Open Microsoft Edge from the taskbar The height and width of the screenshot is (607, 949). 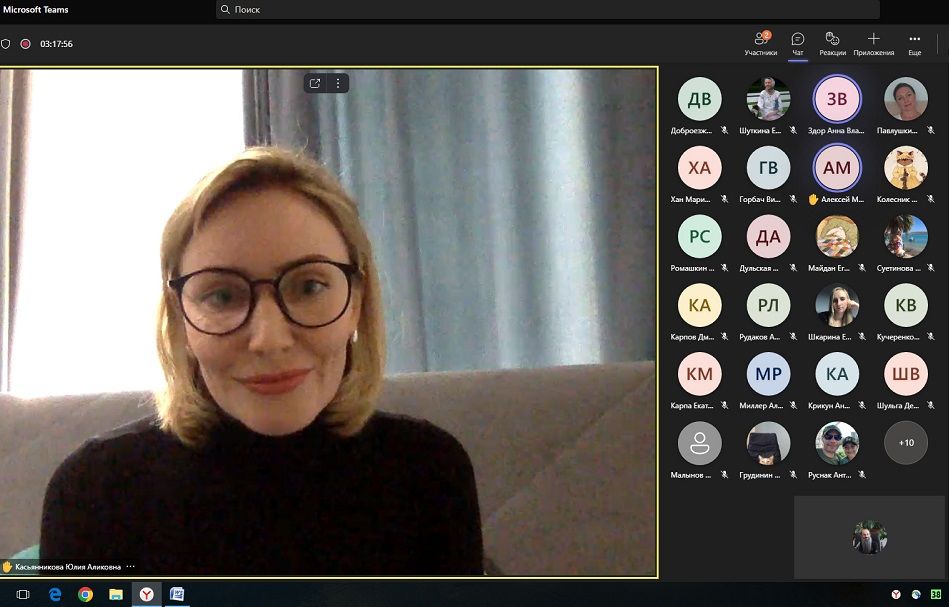coord(56,594)
